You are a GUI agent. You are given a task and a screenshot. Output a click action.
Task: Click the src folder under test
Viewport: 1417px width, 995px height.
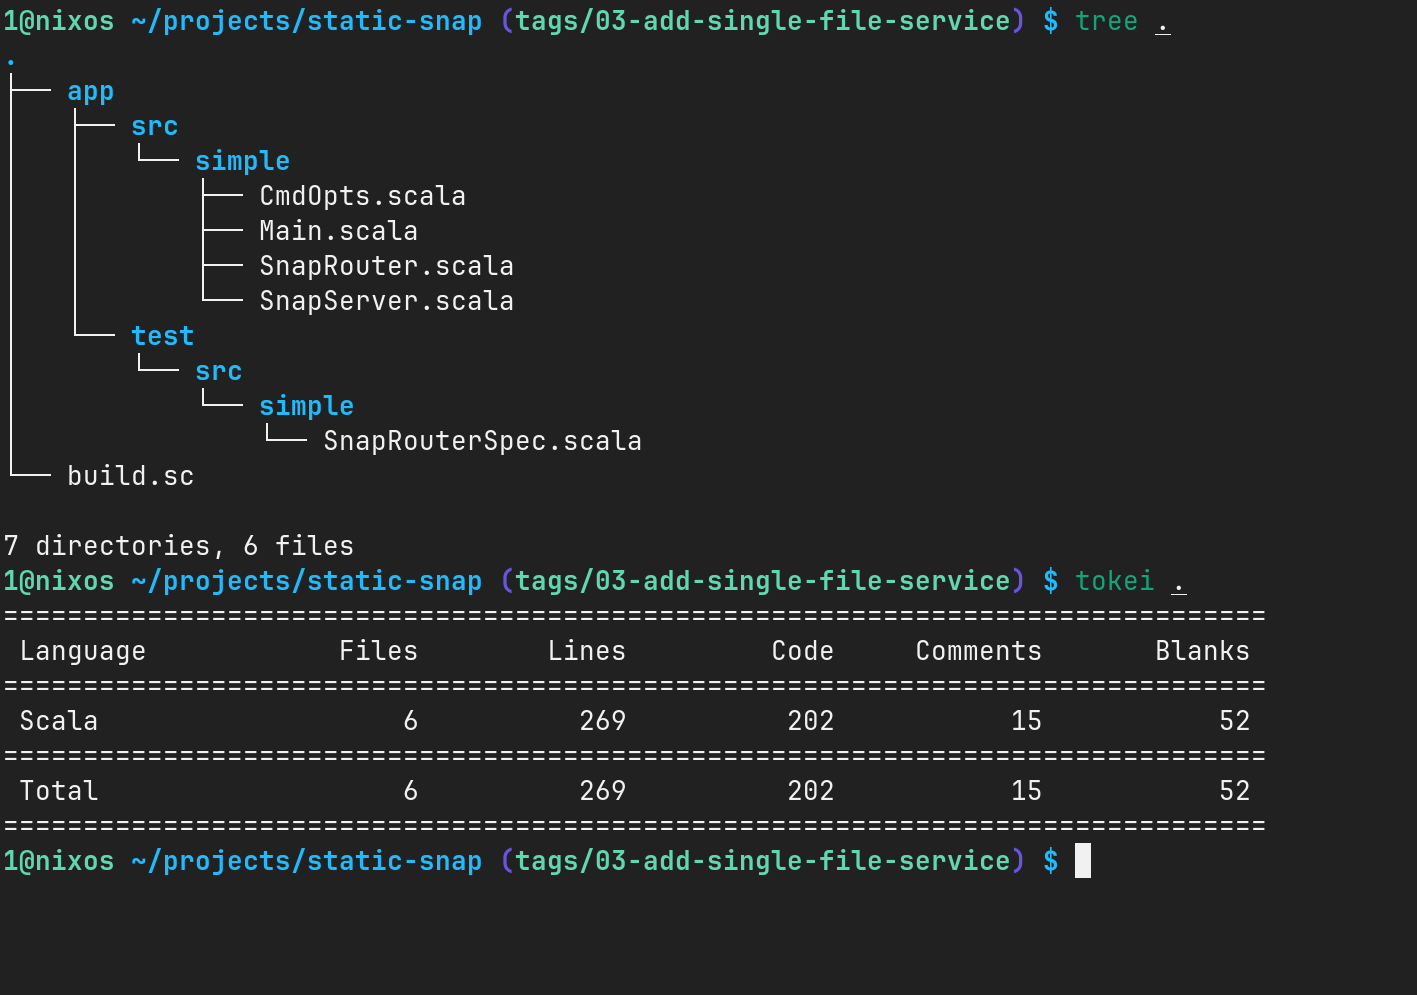pos(218,371)
